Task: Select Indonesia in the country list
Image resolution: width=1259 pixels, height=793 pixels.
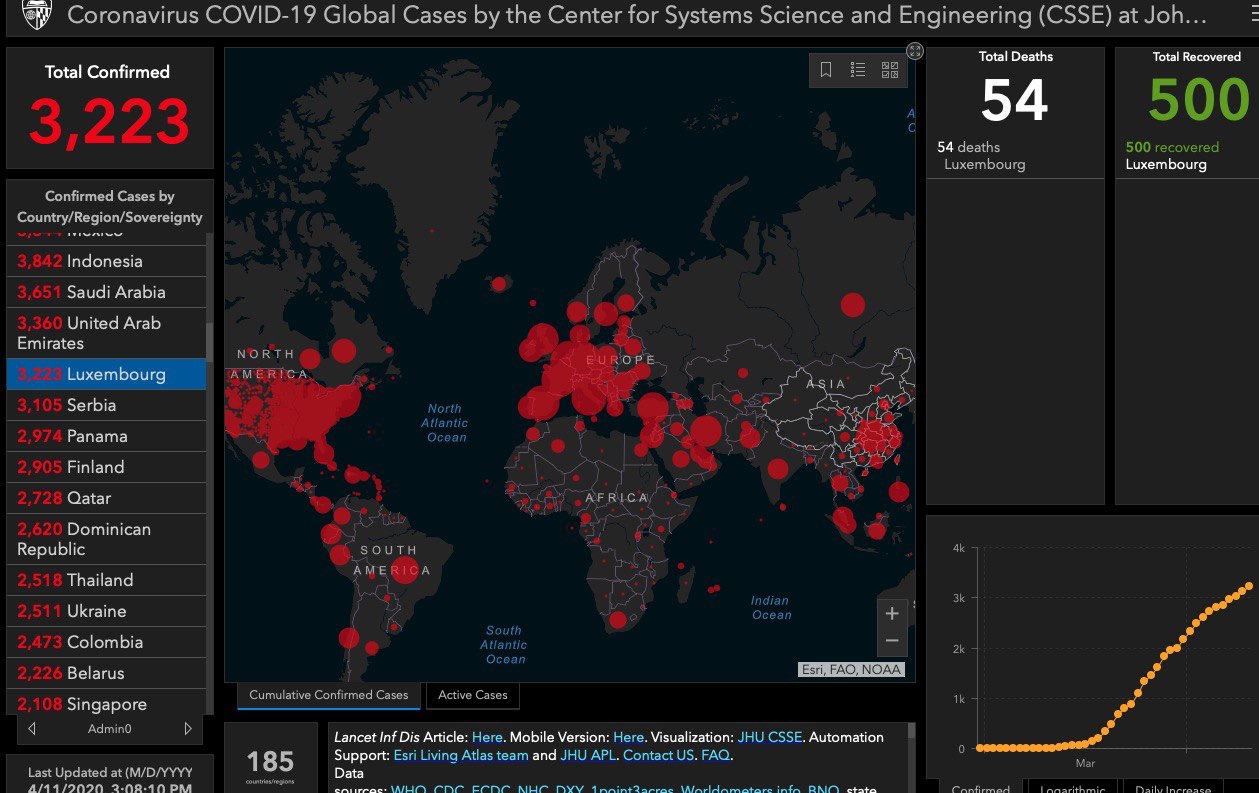Action: tap(106, 261)
